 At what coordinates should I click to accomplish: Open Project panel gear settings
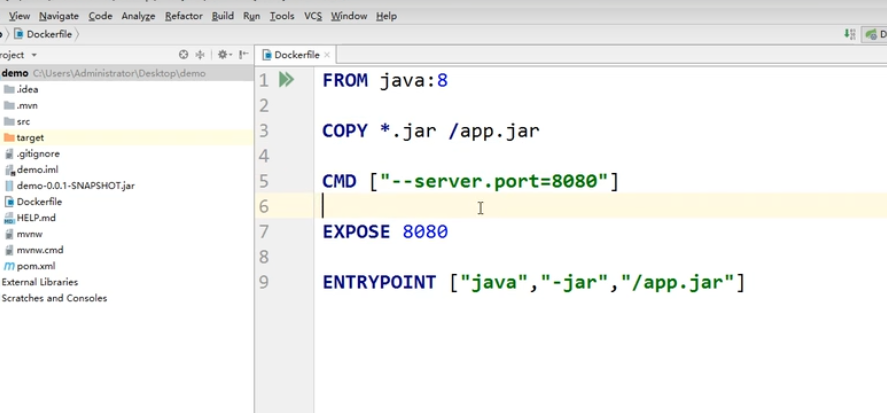pos(223,55)
